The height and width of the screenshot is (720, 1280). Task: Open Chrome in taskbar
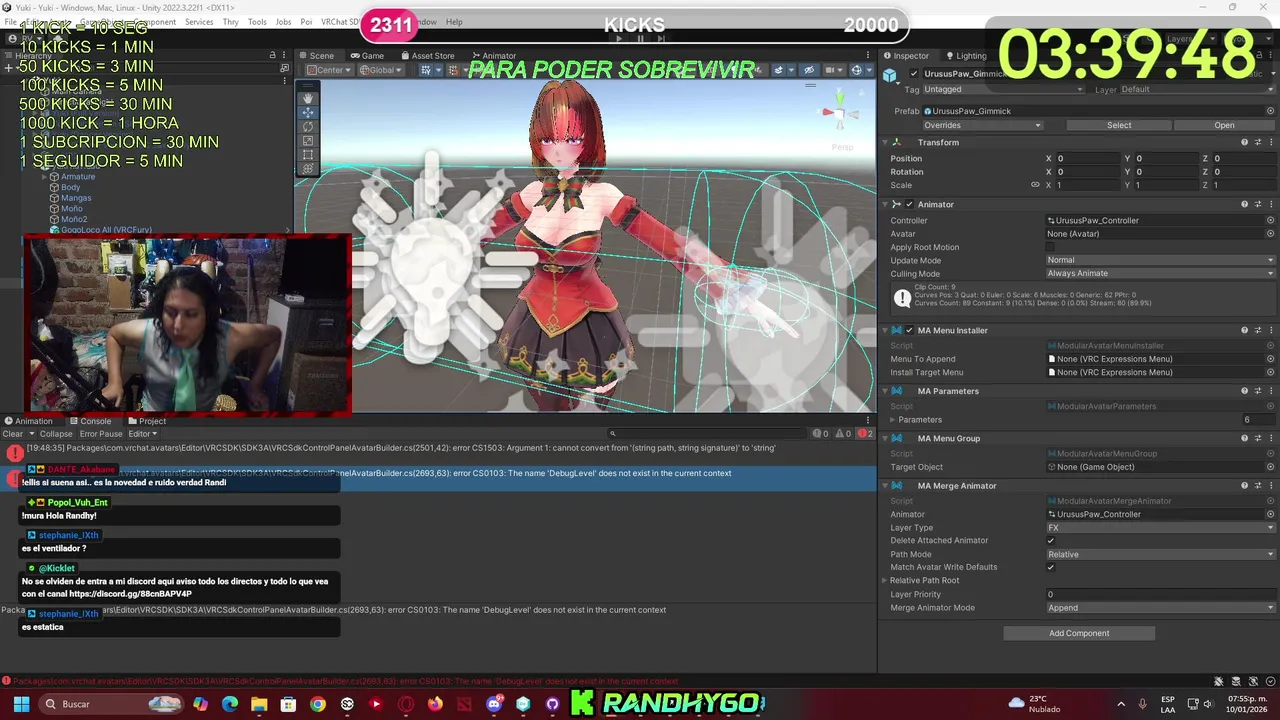coord(317,704)
